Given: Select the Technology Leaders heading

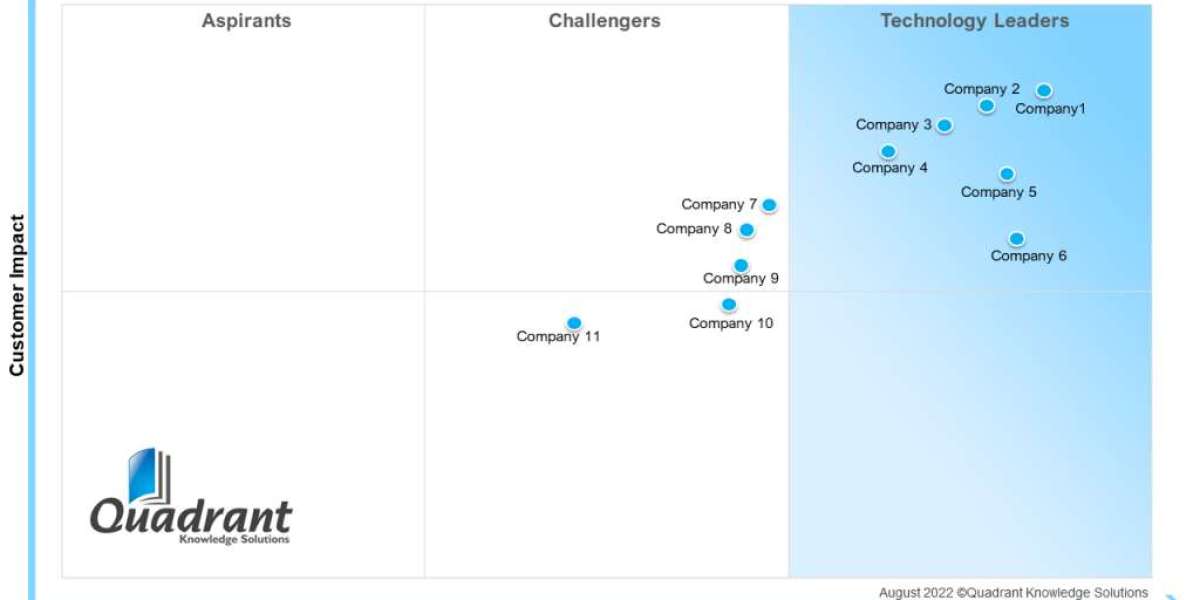Looking at the screenshot, I should [x=974, y=21].
